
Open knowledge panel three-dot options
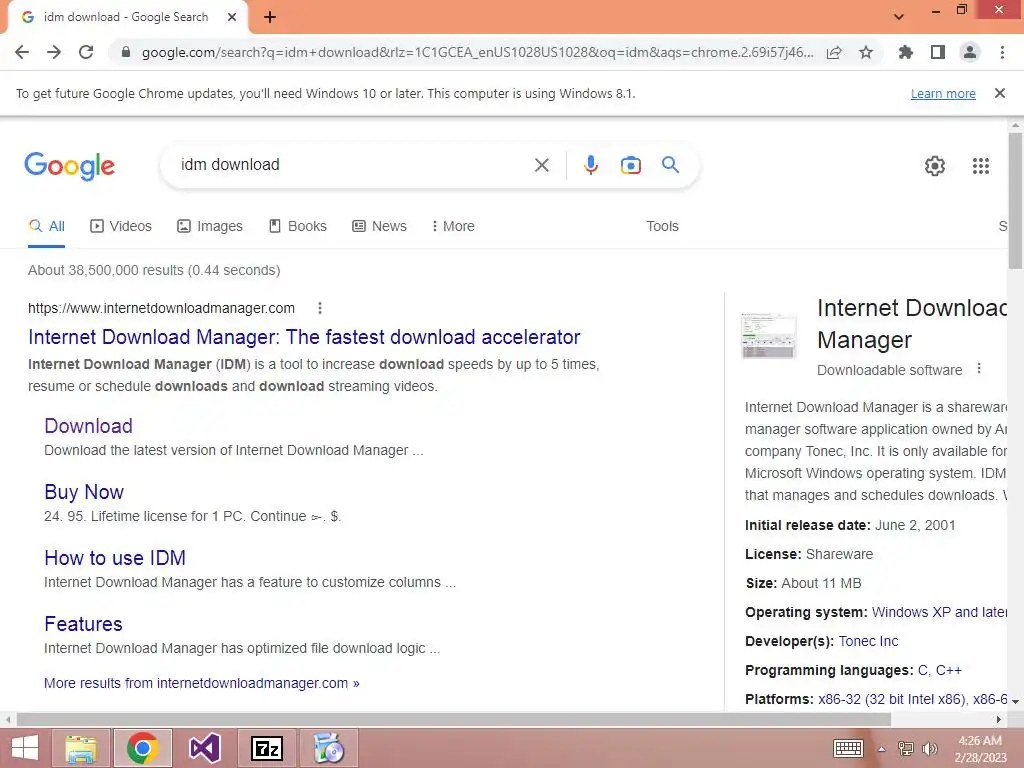(978, 368)
